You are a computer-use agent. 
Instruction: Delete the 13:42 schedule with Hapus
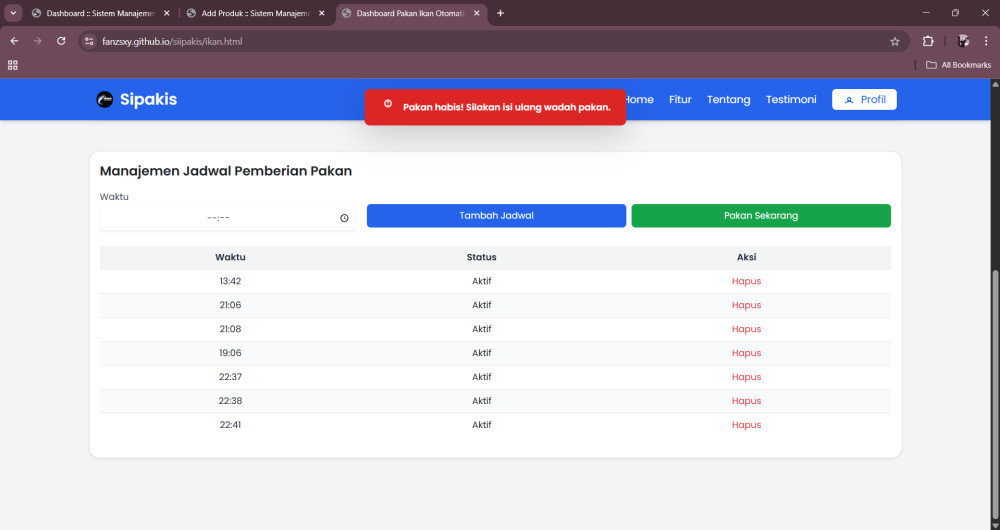point(746,281)
